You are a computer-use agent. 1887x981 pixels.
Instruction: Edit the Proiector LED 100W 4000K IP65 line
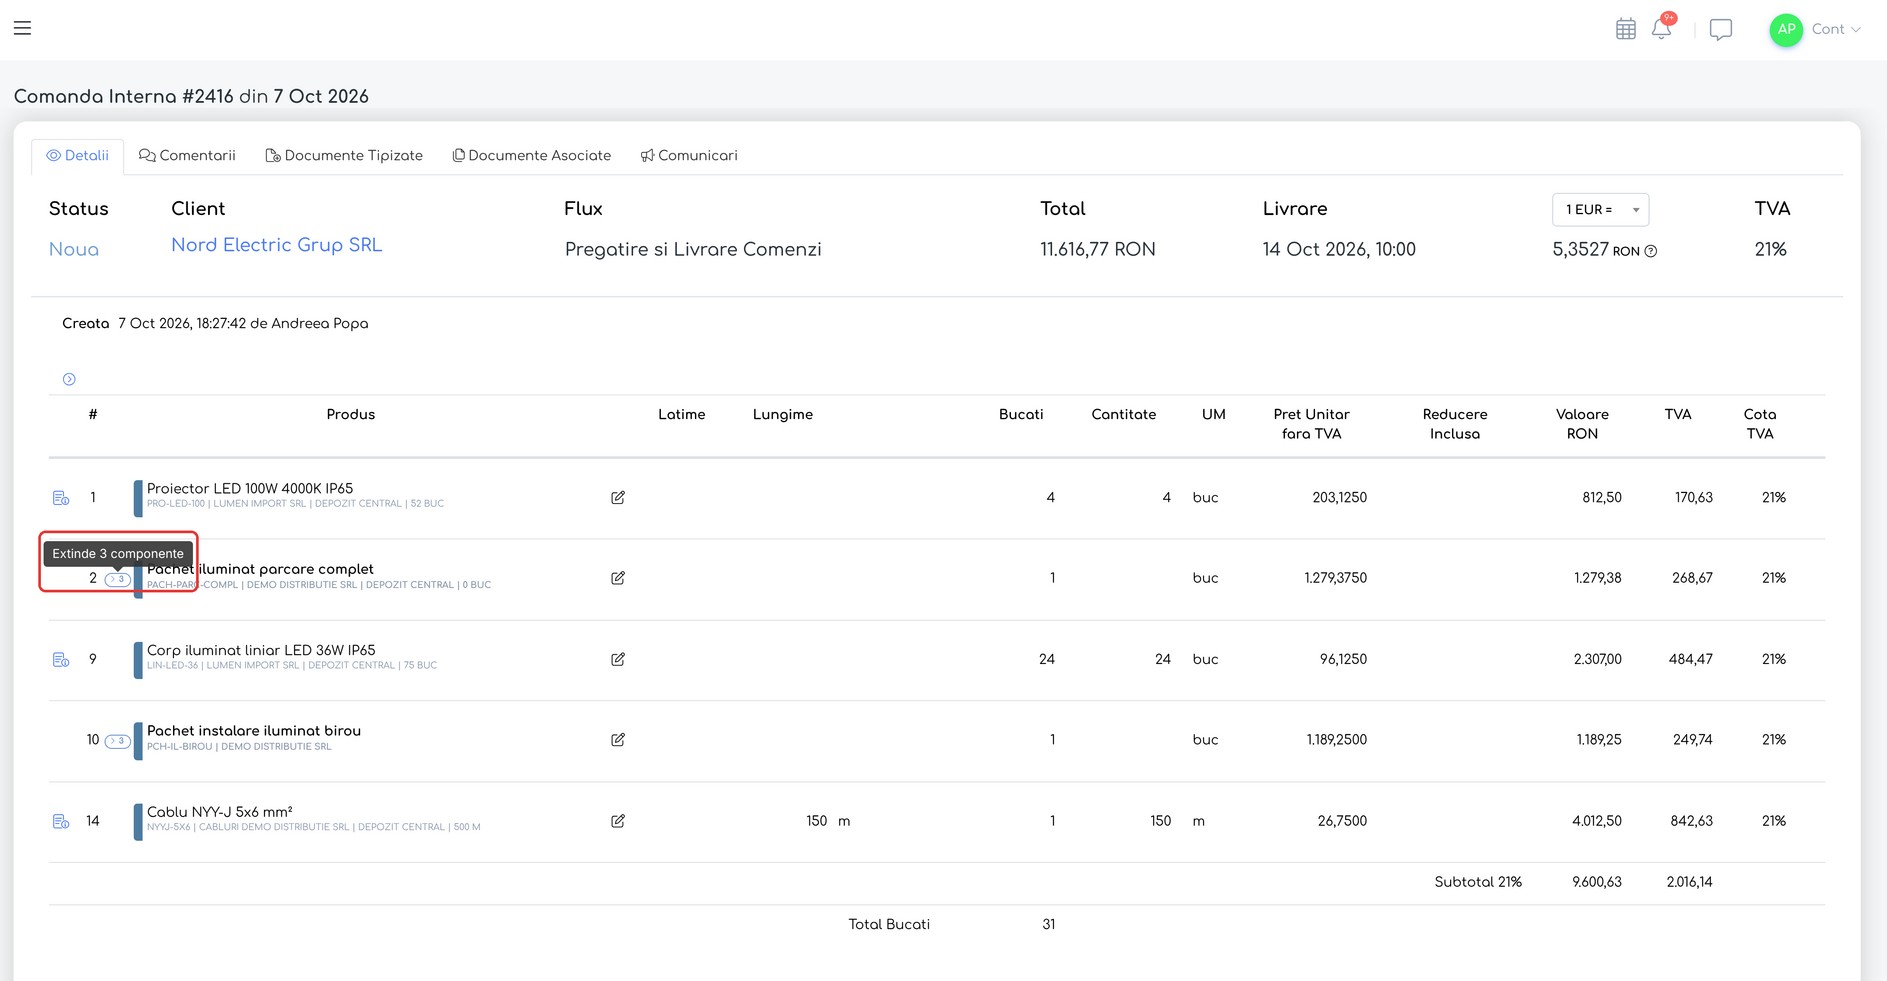tap(618, 497)
